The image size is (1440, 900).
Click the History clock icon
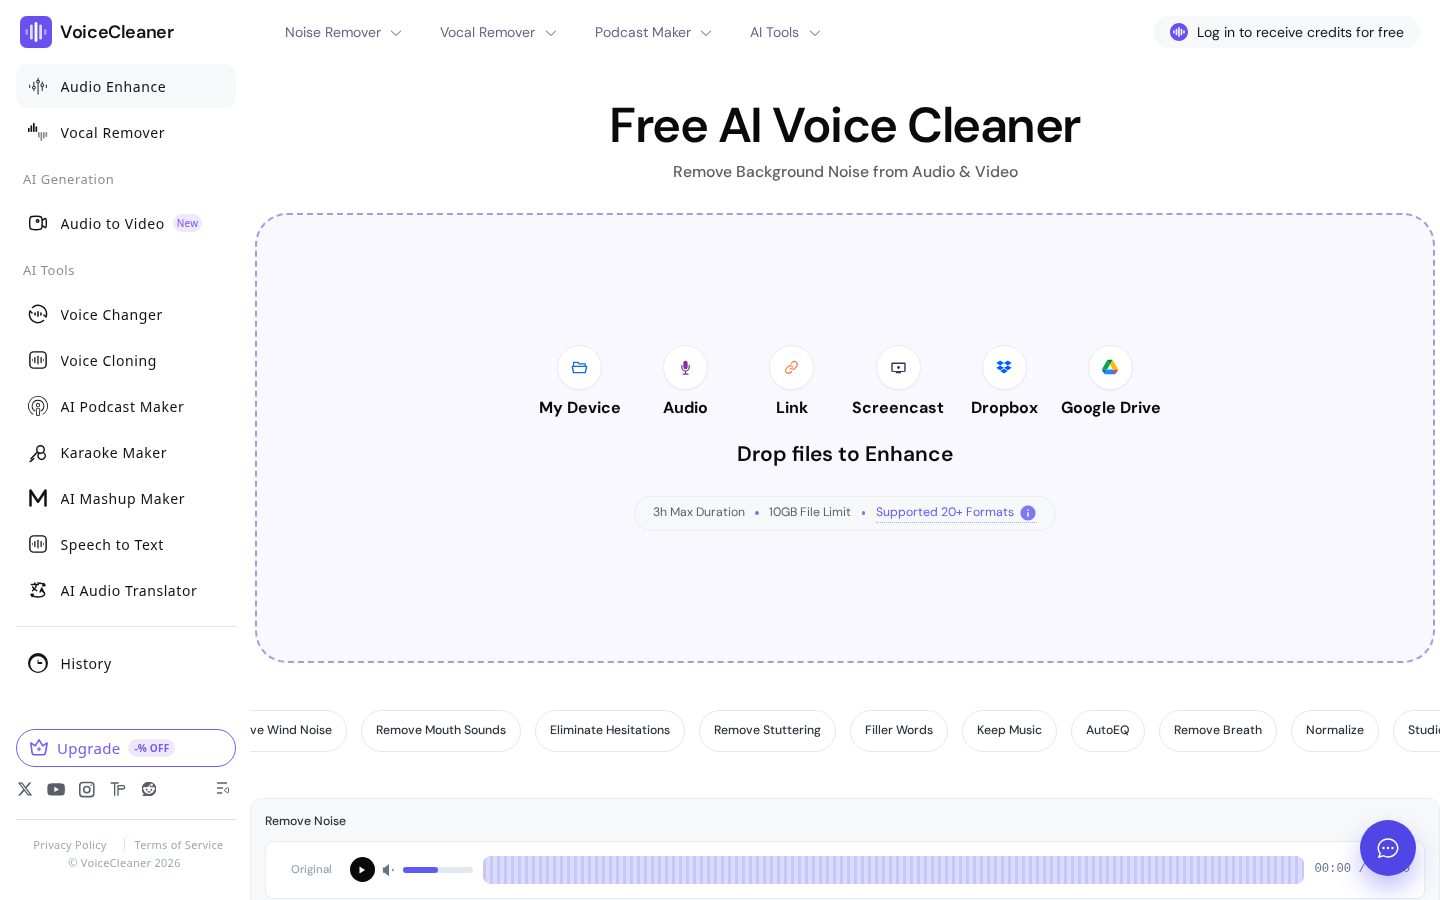point(38,663)
